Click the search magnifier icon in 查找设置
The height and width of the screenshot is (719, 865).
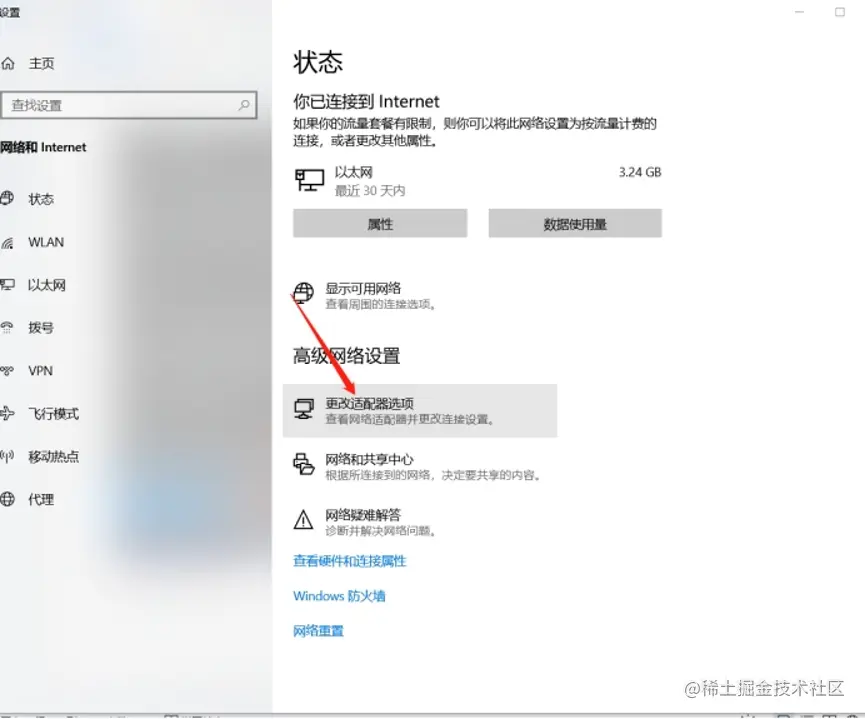[244, 105]
